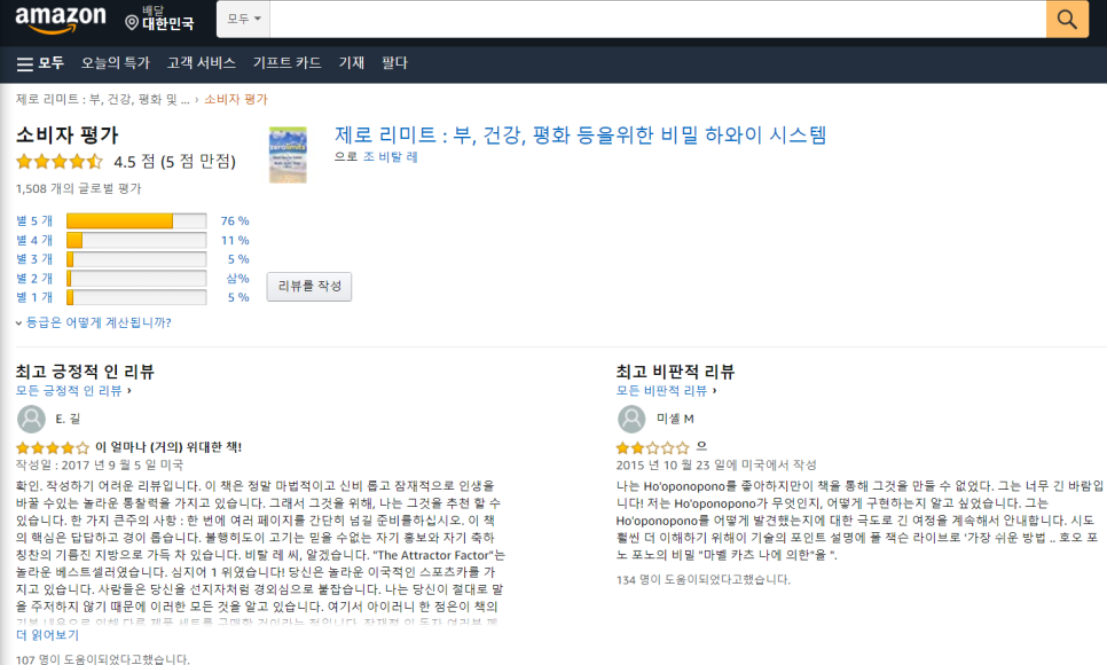Click inside the search input field
The image size is (1108, 670).
658,19
